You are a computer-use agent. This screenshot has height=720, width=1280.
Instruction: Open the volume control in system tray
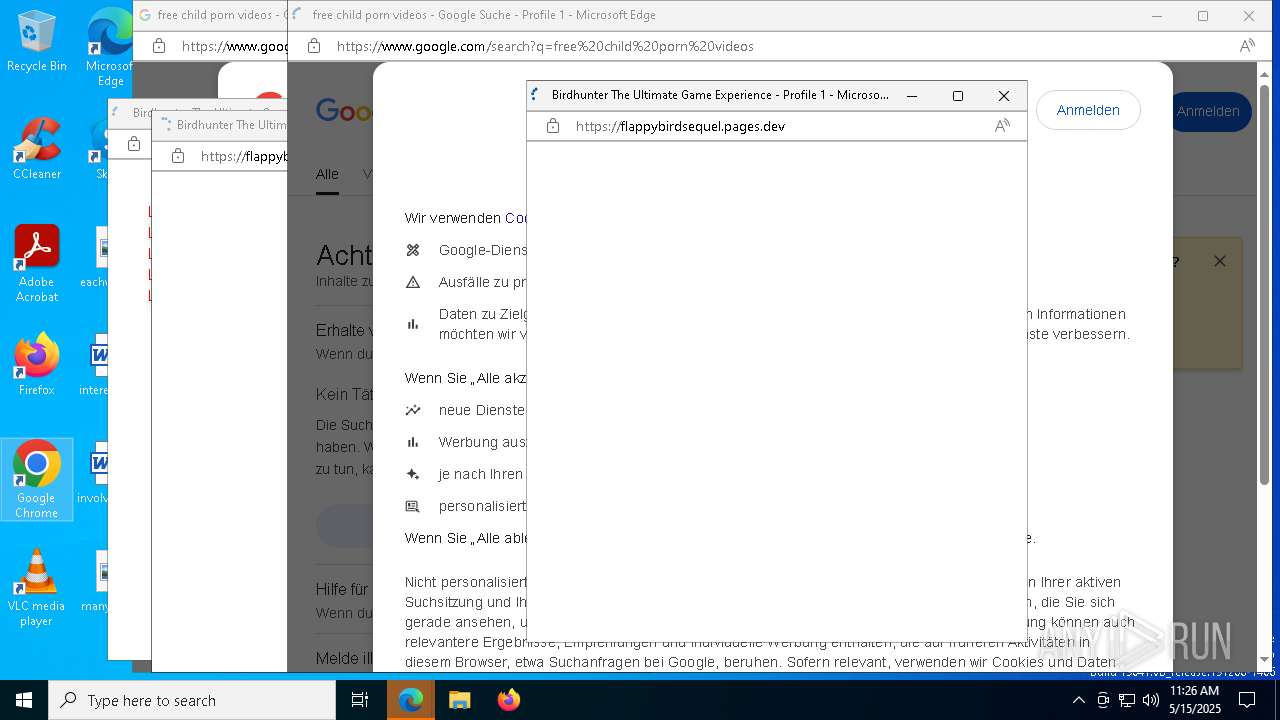click(1151, 700)
